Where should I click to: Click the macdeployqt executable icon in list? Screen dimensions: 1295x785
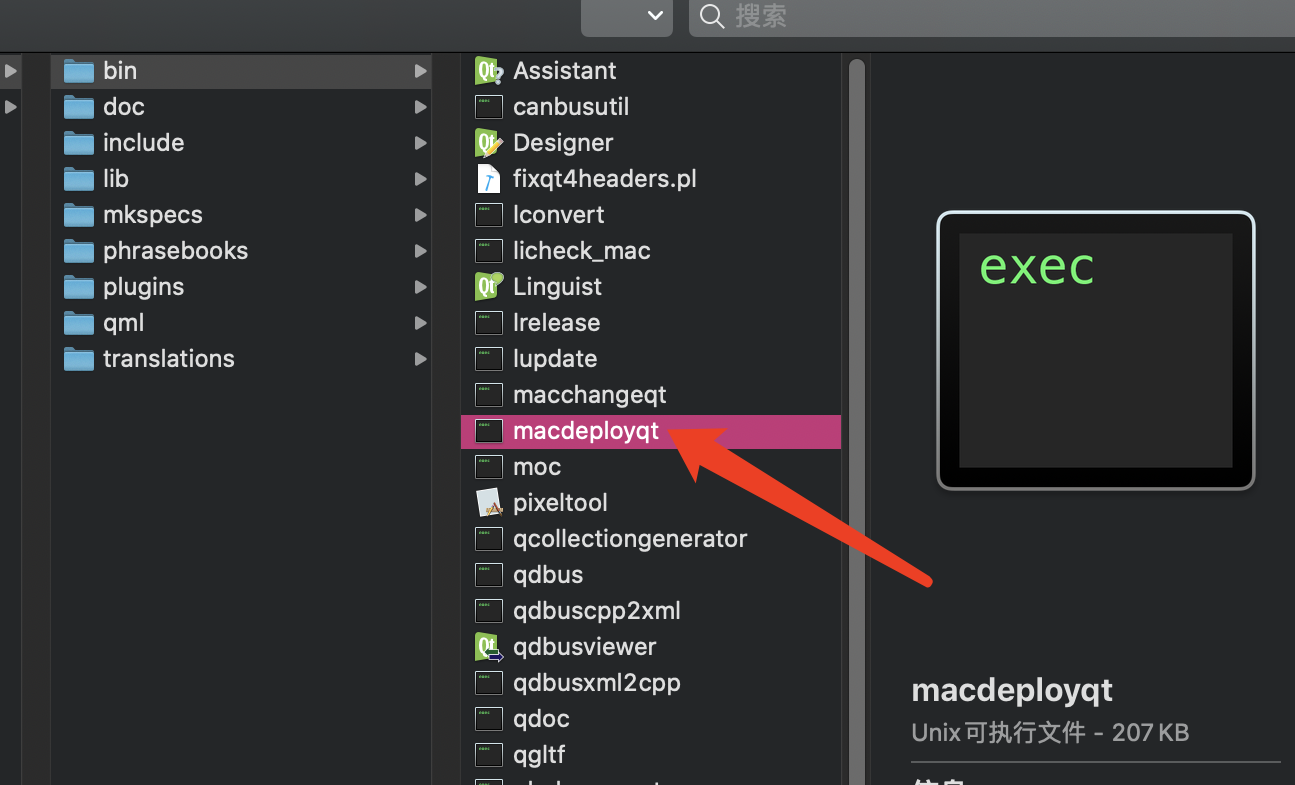coord(488,431)
